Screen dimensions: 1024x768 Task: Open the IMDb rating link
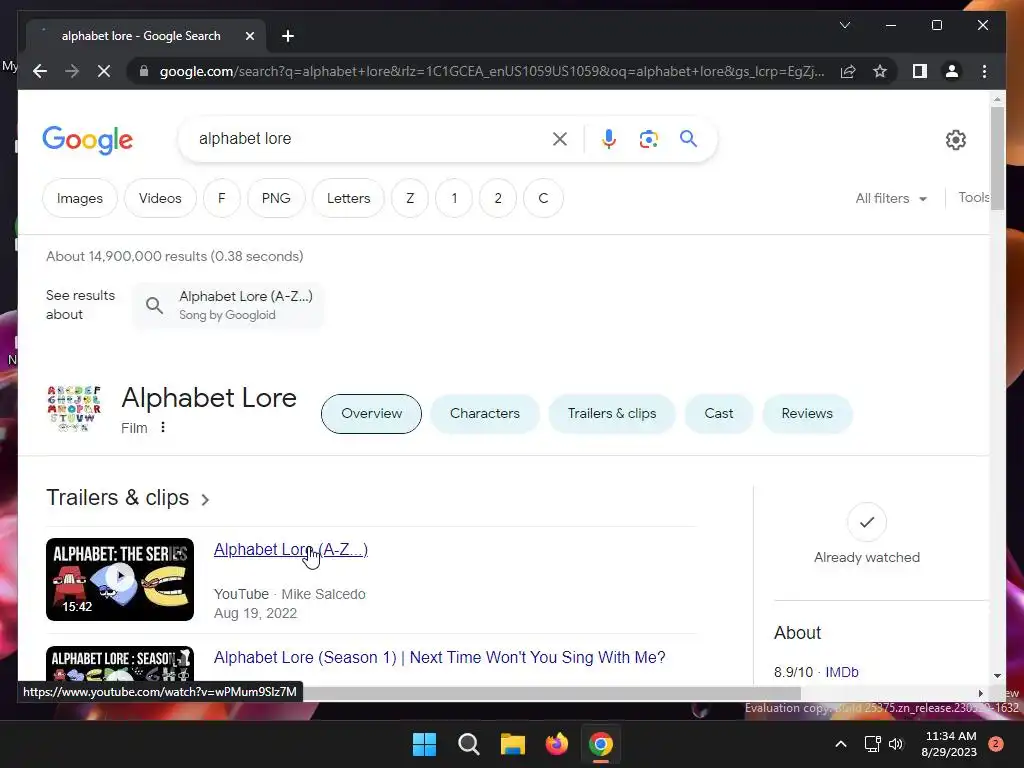coord(842,672)
